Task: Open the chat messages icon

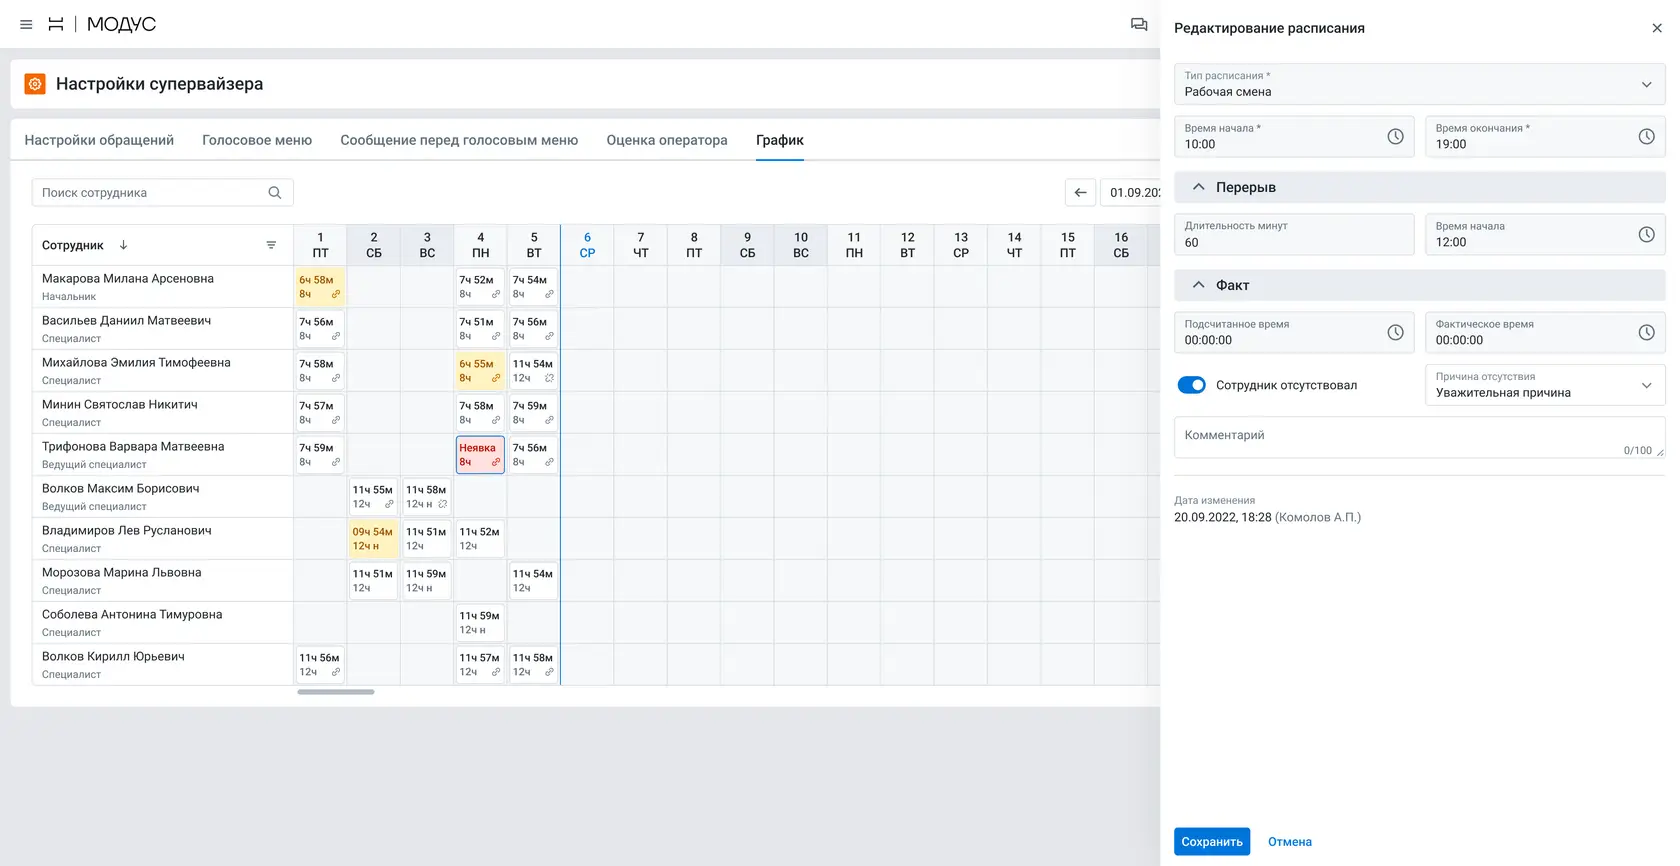Action: 1139,24
